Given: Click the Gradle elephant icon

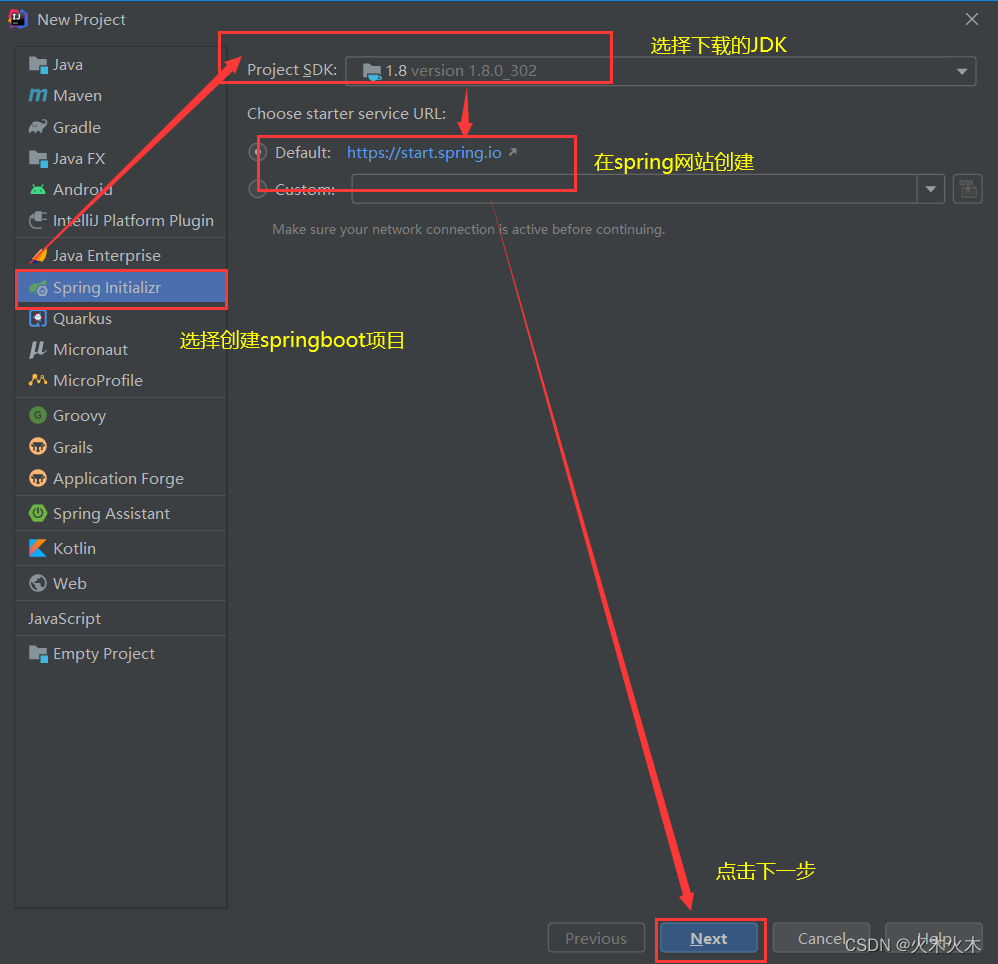Looking at the screenshot, I should pos(38,127).
